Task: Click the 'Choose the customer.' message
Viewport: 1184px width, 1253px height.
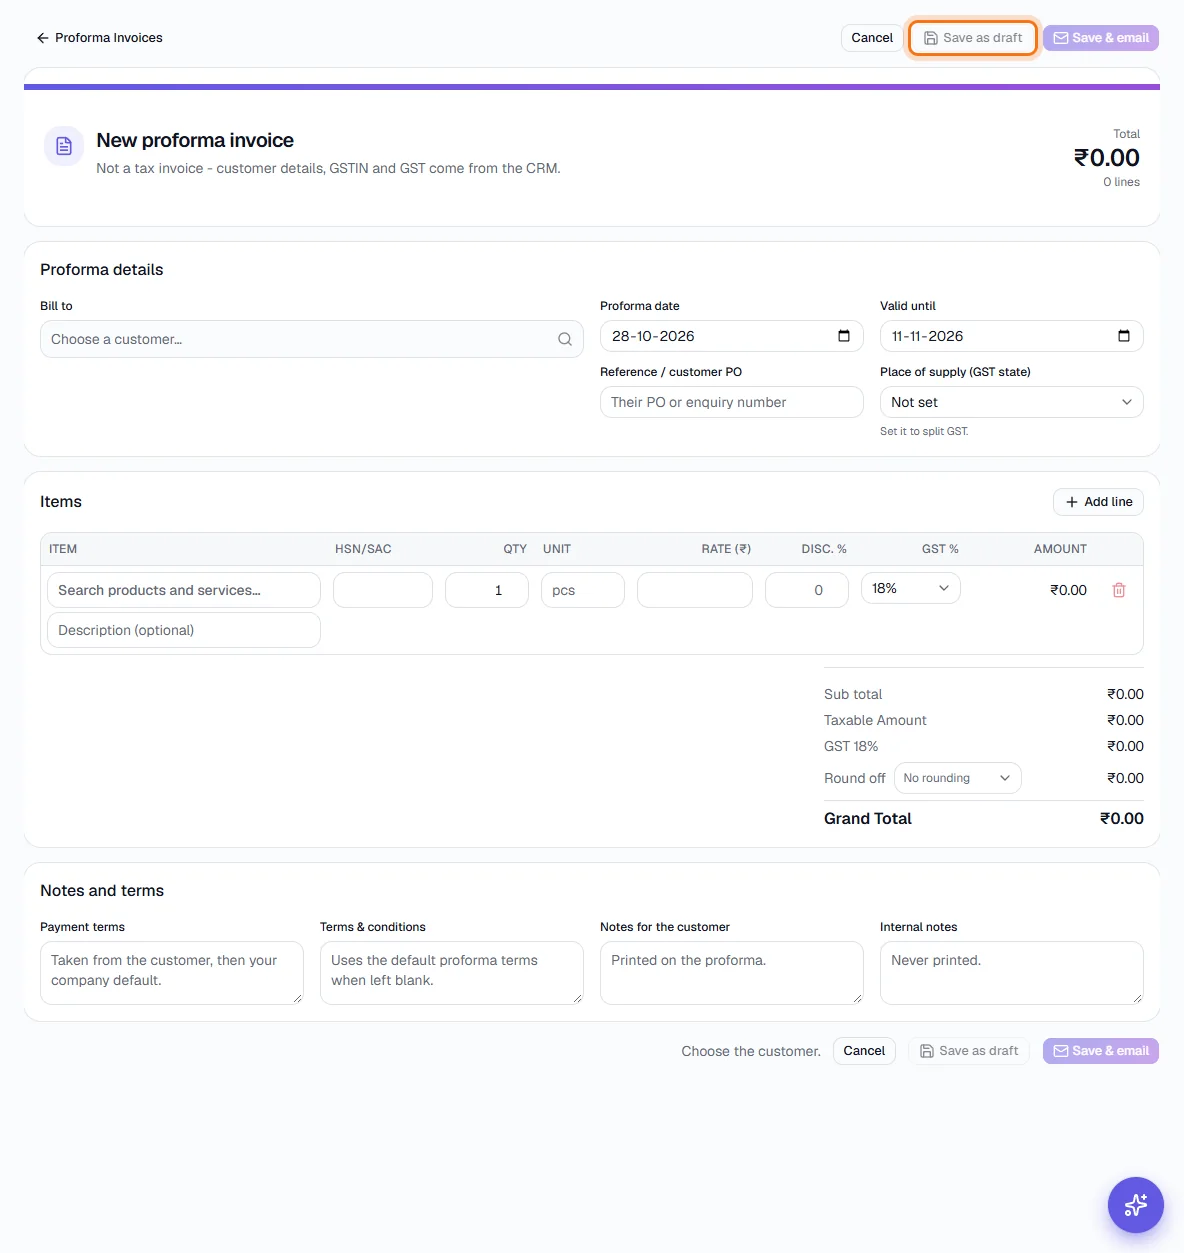Action: tap(751, 1051)
